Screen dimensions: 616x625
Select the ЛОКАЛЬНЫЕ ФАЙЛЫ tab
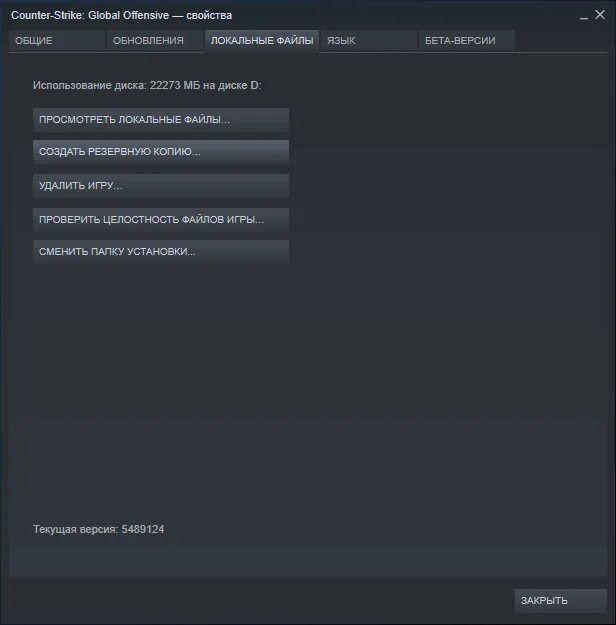click(262, 41)
